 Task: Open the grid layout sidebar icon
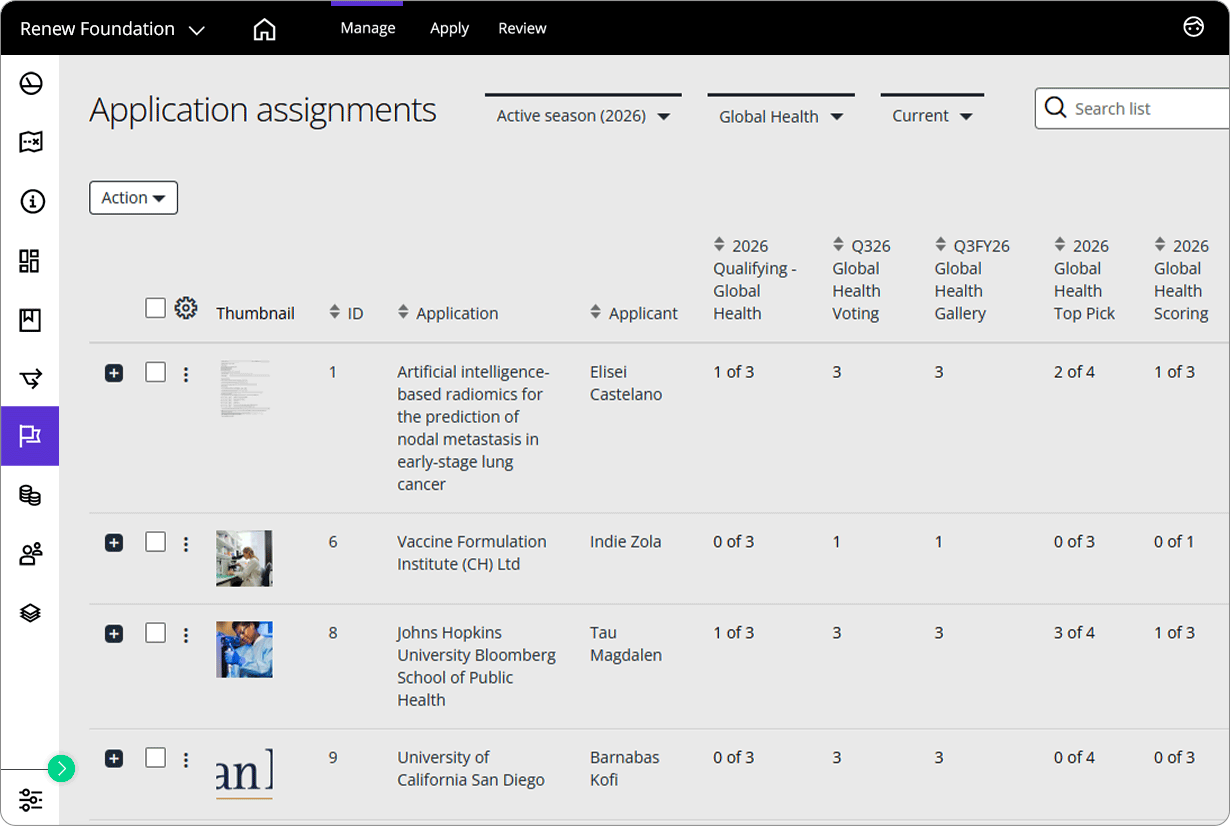[30, 261]
